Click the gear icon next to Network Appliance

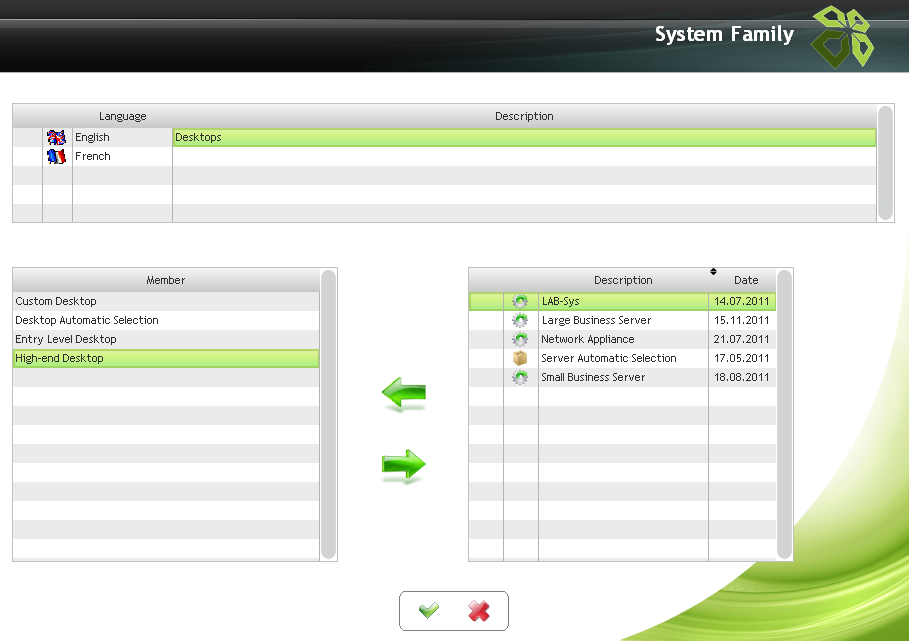[520, 339]
